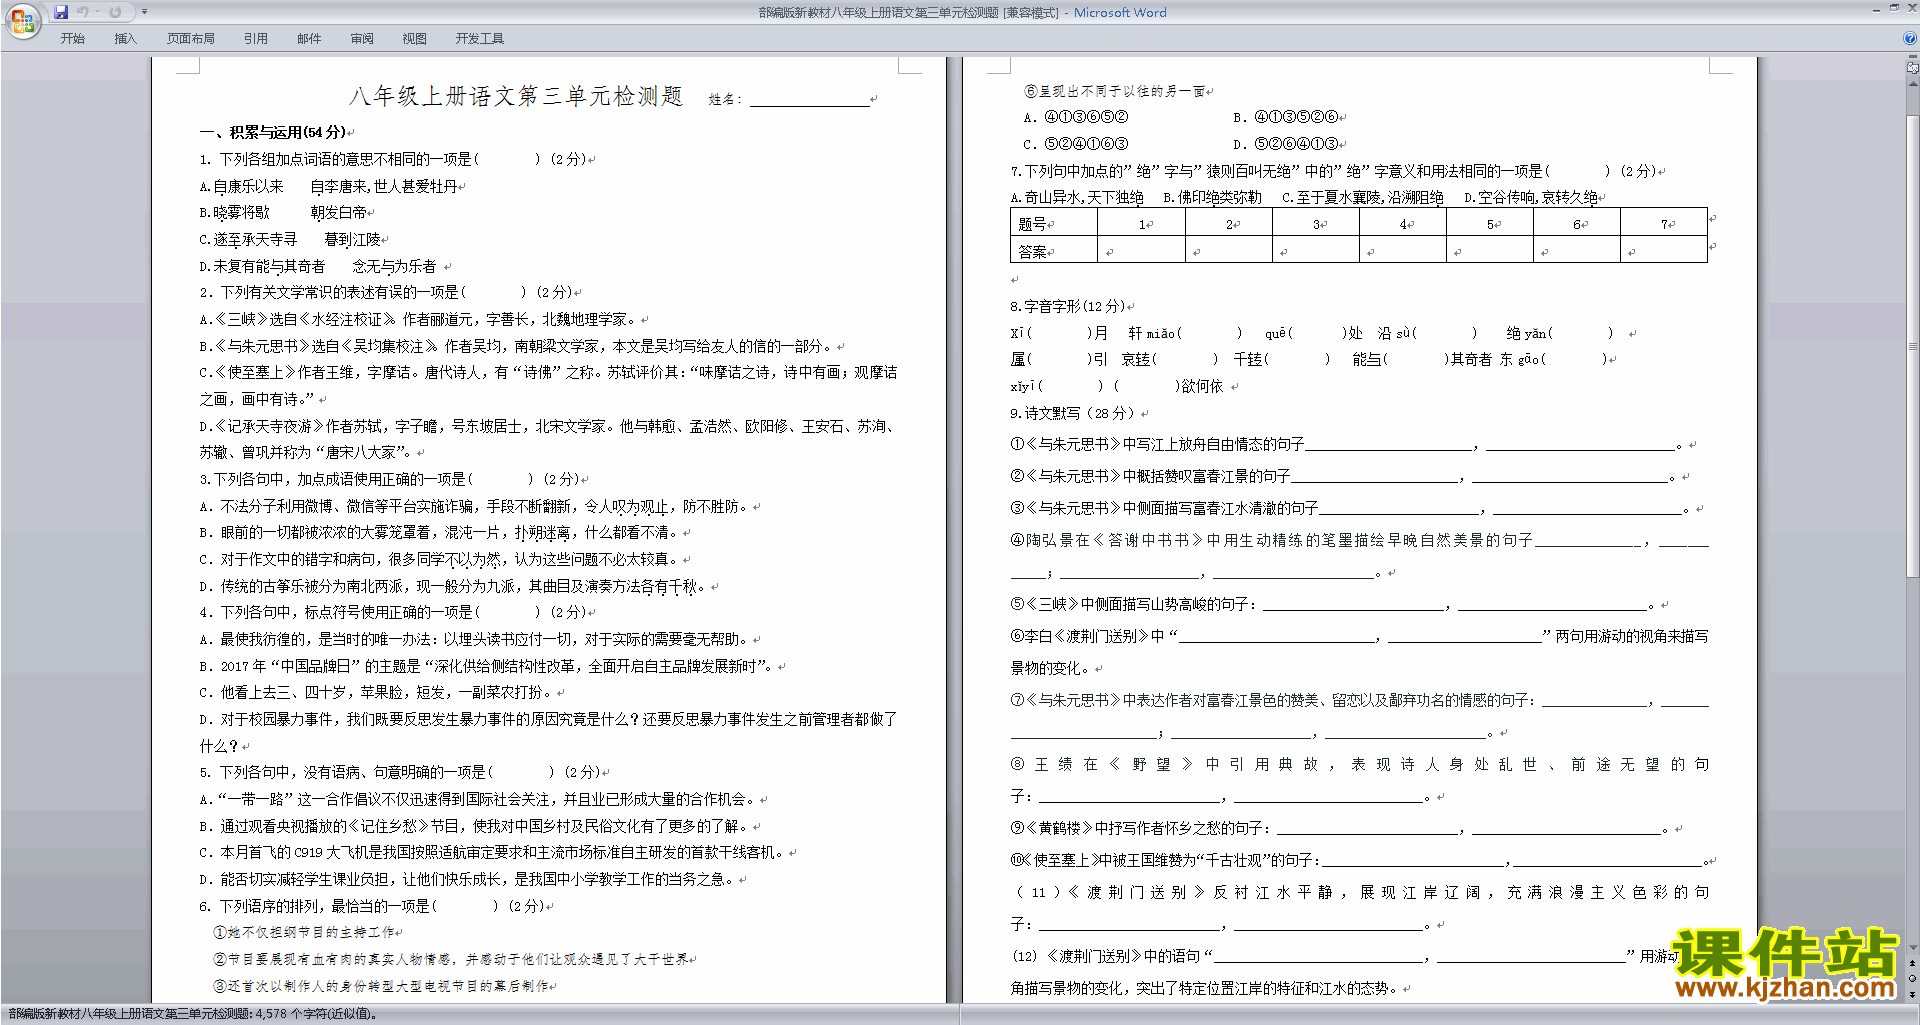Select the 邮件 tab
The image size is (1920, 1025).
point(309,39)
